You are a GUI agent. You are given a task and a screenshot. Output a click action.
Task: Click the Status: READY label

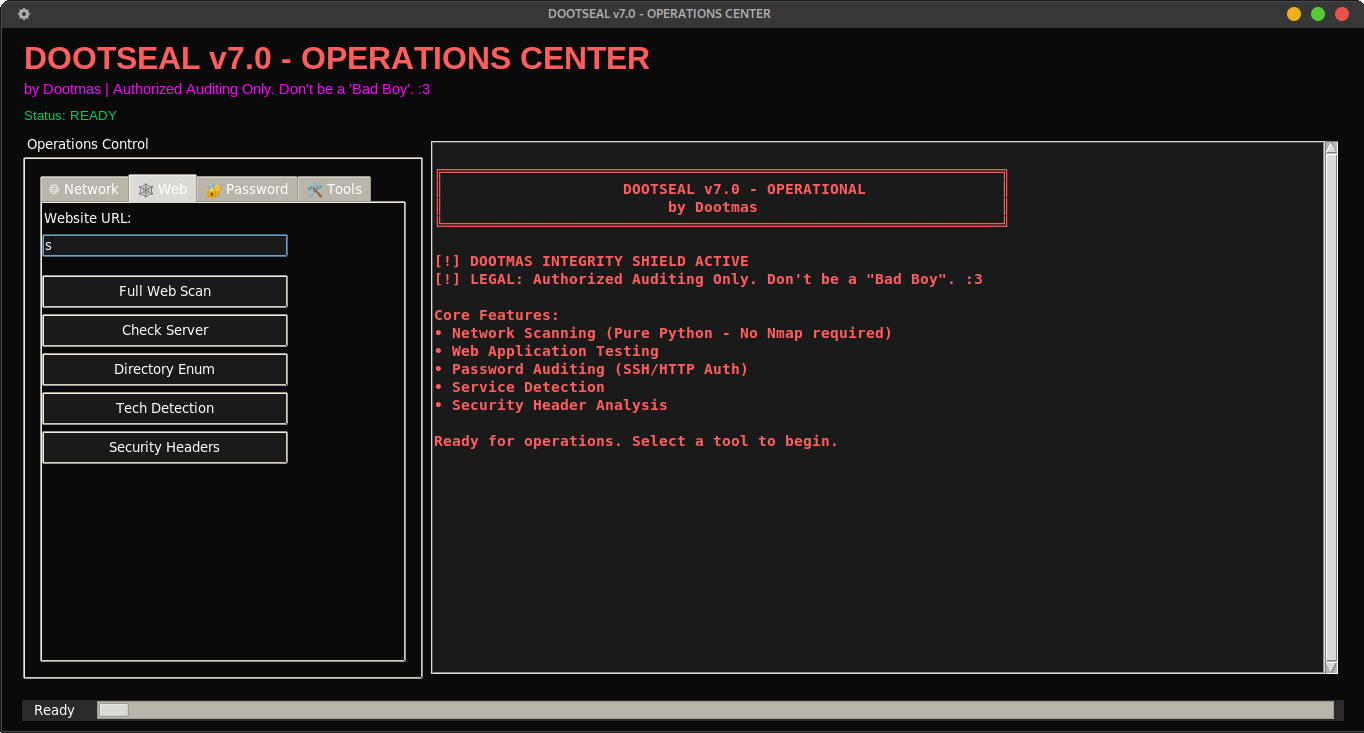click(70, 115)
